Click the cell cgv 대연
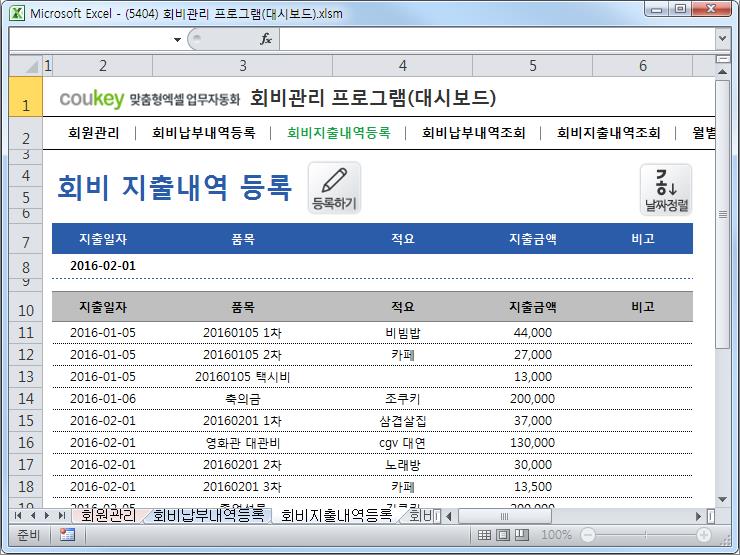 [x=402, y=443]
